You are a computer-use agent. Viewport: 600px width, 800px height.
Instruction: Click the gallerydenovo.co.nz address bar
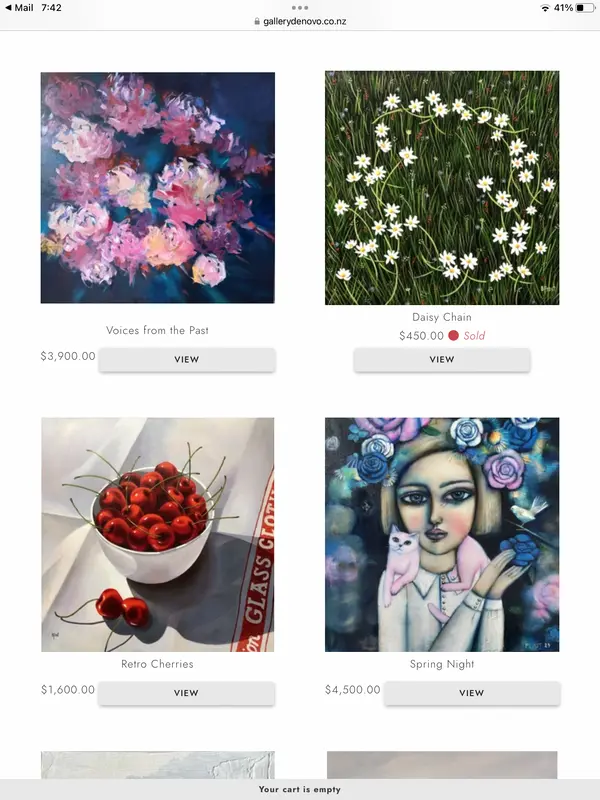tap(300, 21)
